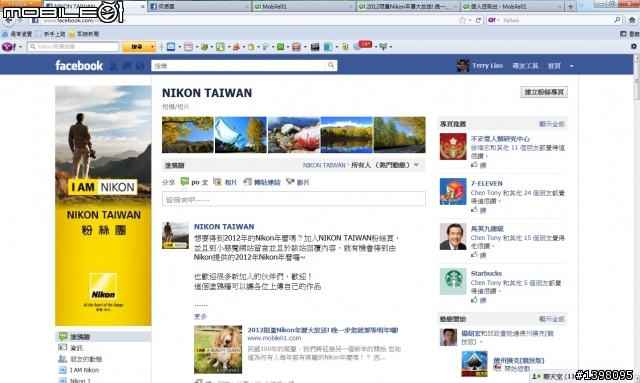
Task: Bookmark this page with the star icon
Action: click(462, 20)
